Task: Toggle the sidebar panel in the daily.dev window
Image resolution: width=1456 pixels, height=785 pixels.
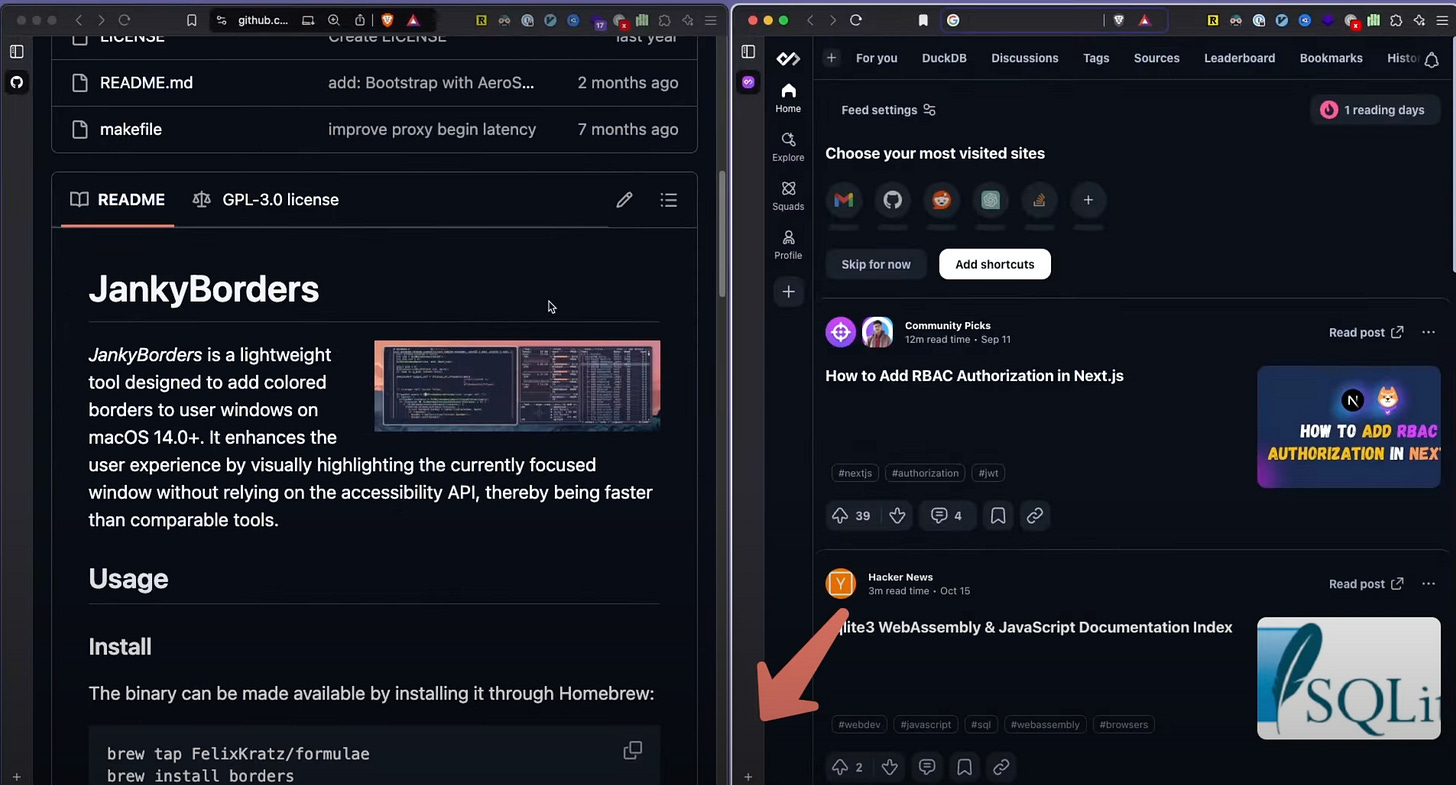Action: (749, 51)
